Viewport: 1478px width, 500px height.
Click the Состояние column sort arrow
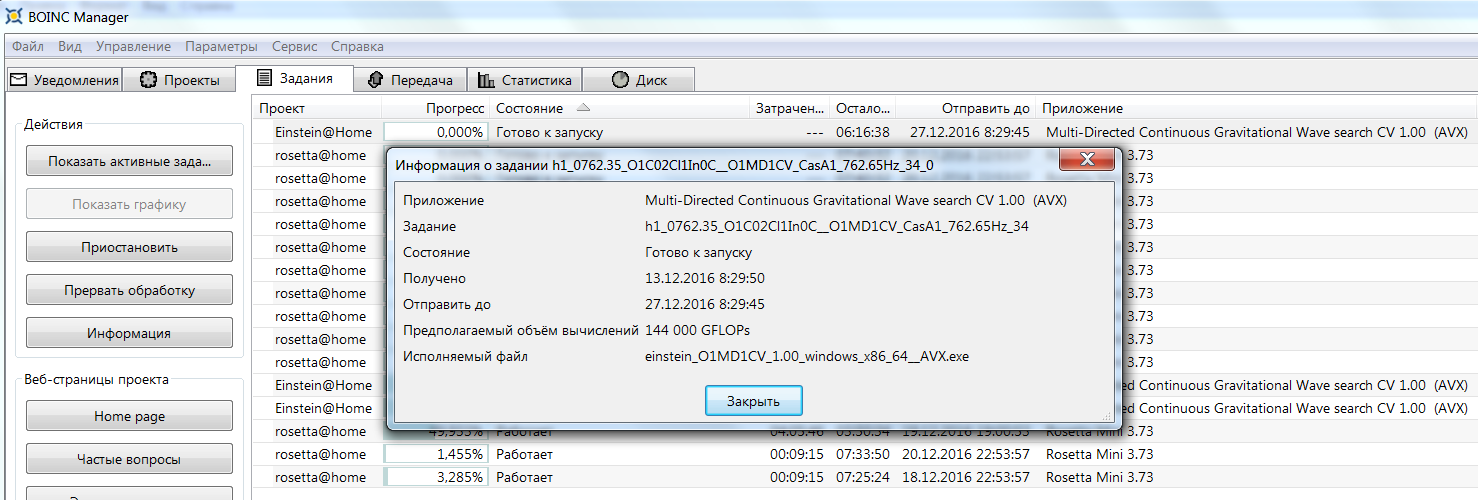(584, 107)
